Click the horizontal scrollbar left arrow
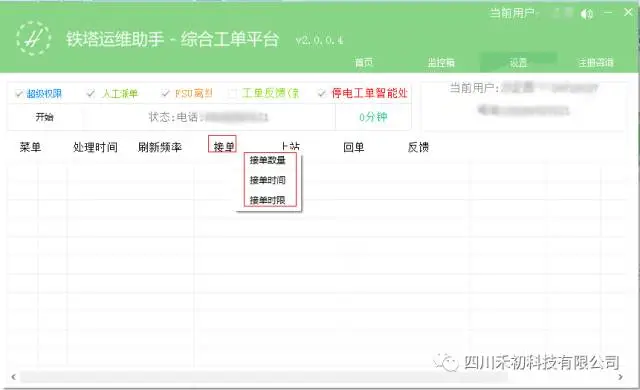The height and width of the screenshot is (390, 640). pos(13,377)
